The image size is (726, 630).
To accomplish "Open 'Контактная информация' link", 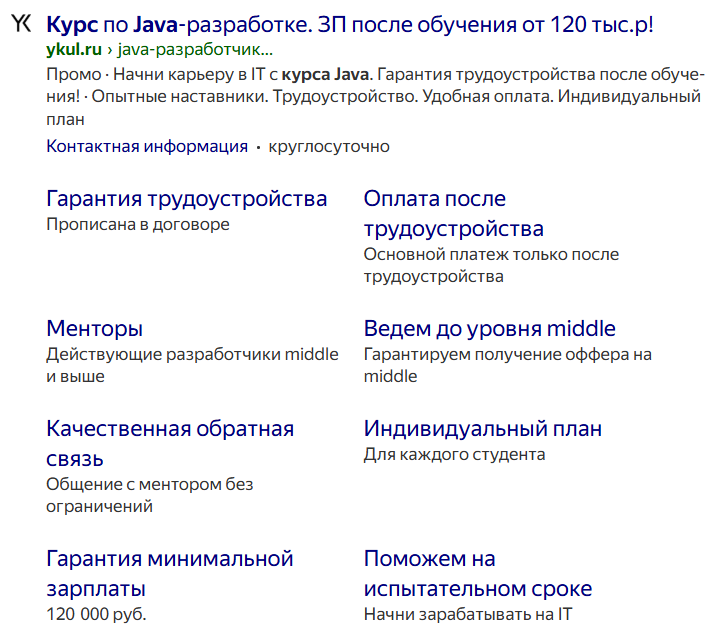I will 147,146.
